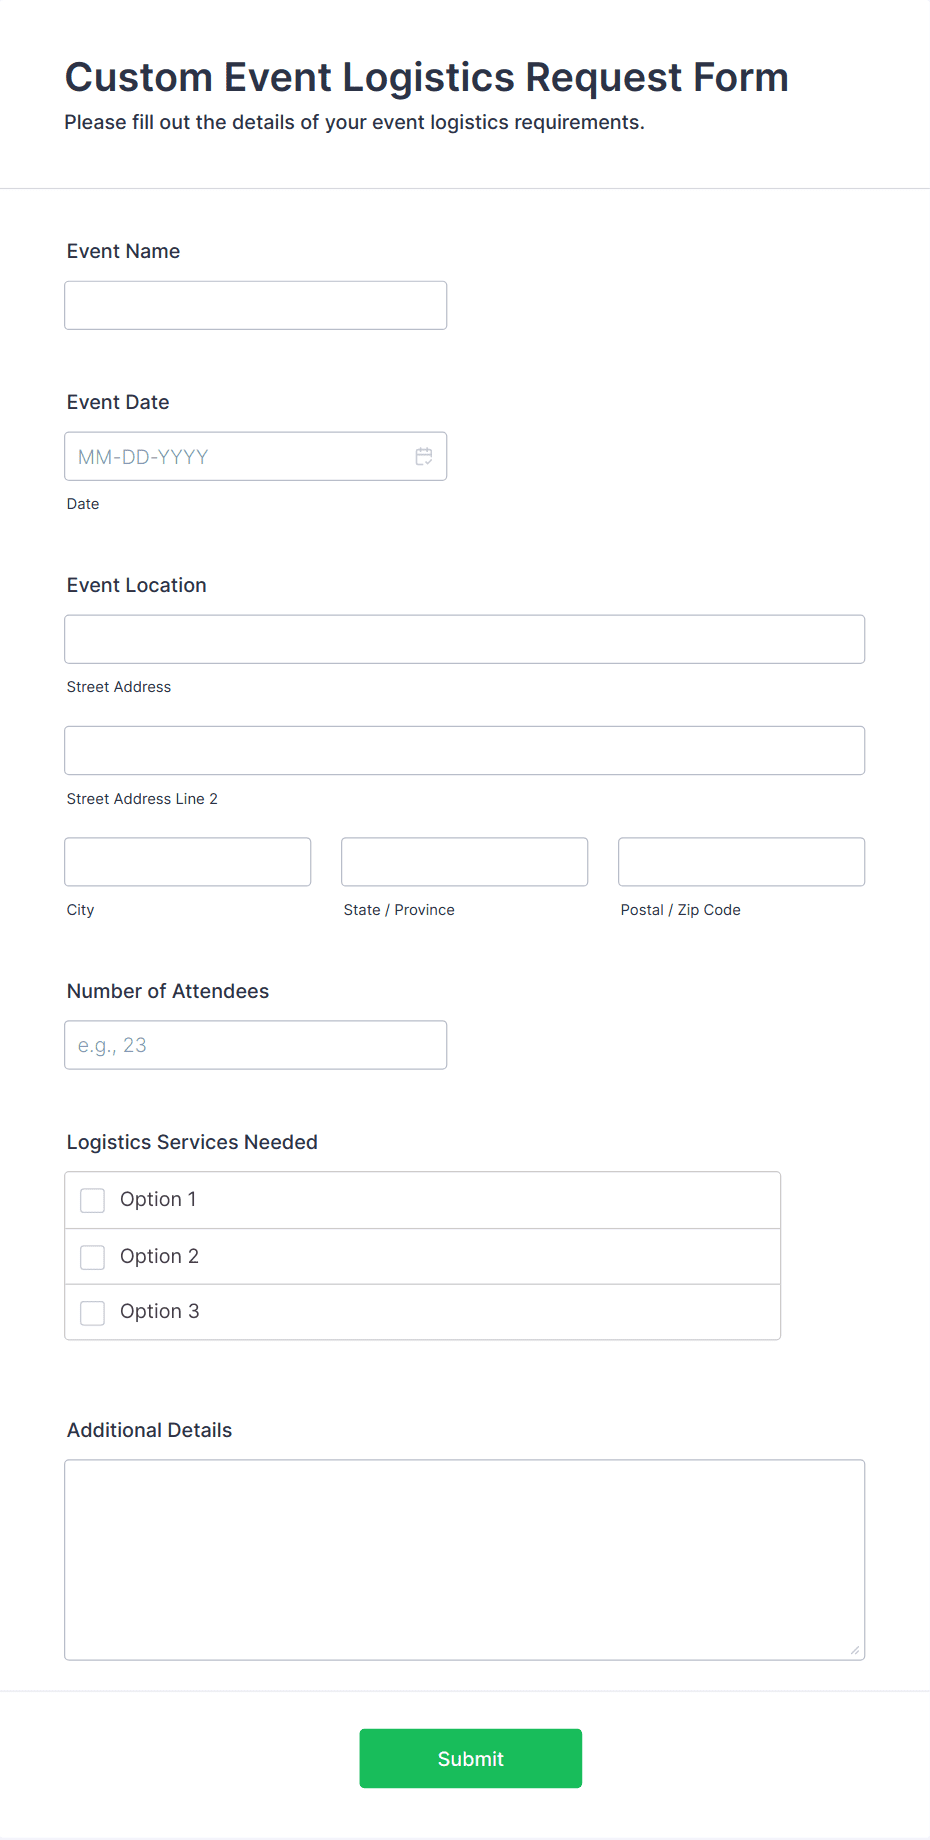Focus the Event Name text field
The image size is (930, 1840).
pos(256,305)
